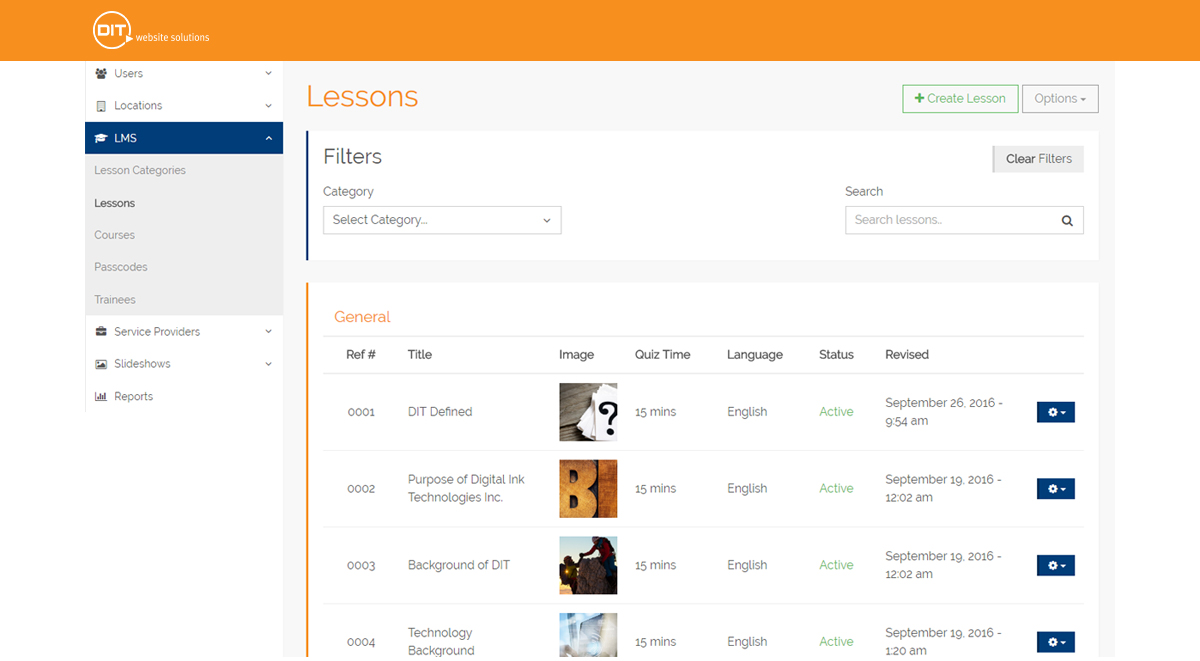Open gear menu for lesson 0004

1055,642
